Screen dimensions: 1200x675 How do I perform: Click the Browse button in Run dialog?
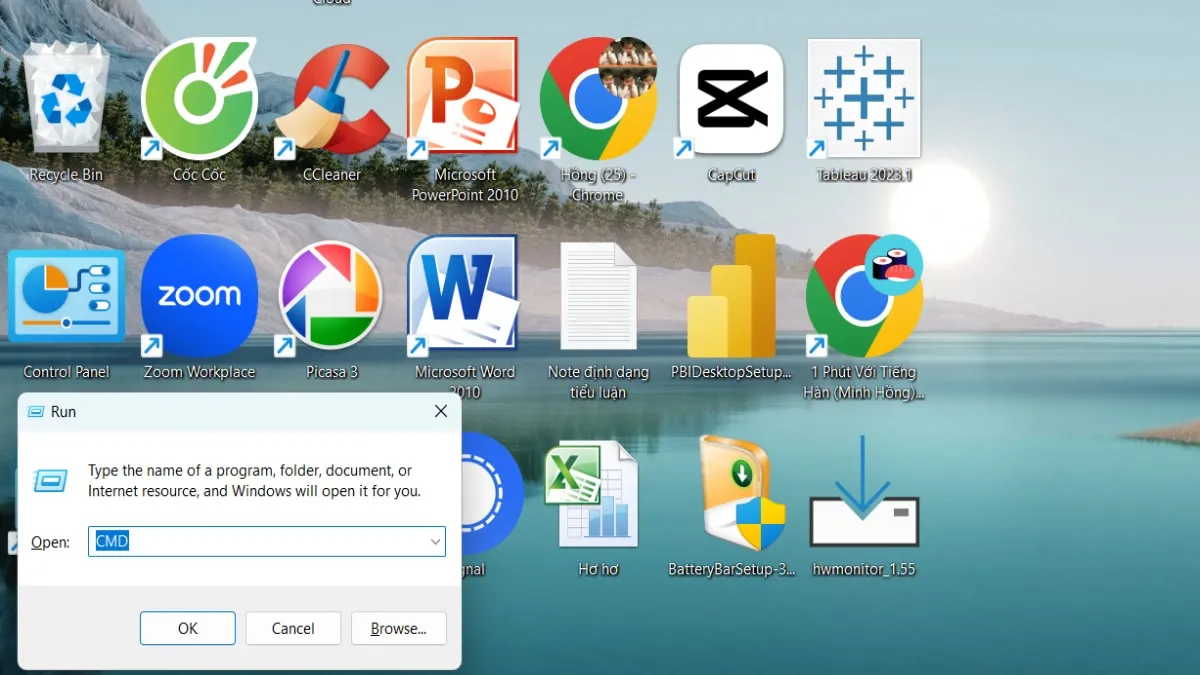click(x=398, y=628)
